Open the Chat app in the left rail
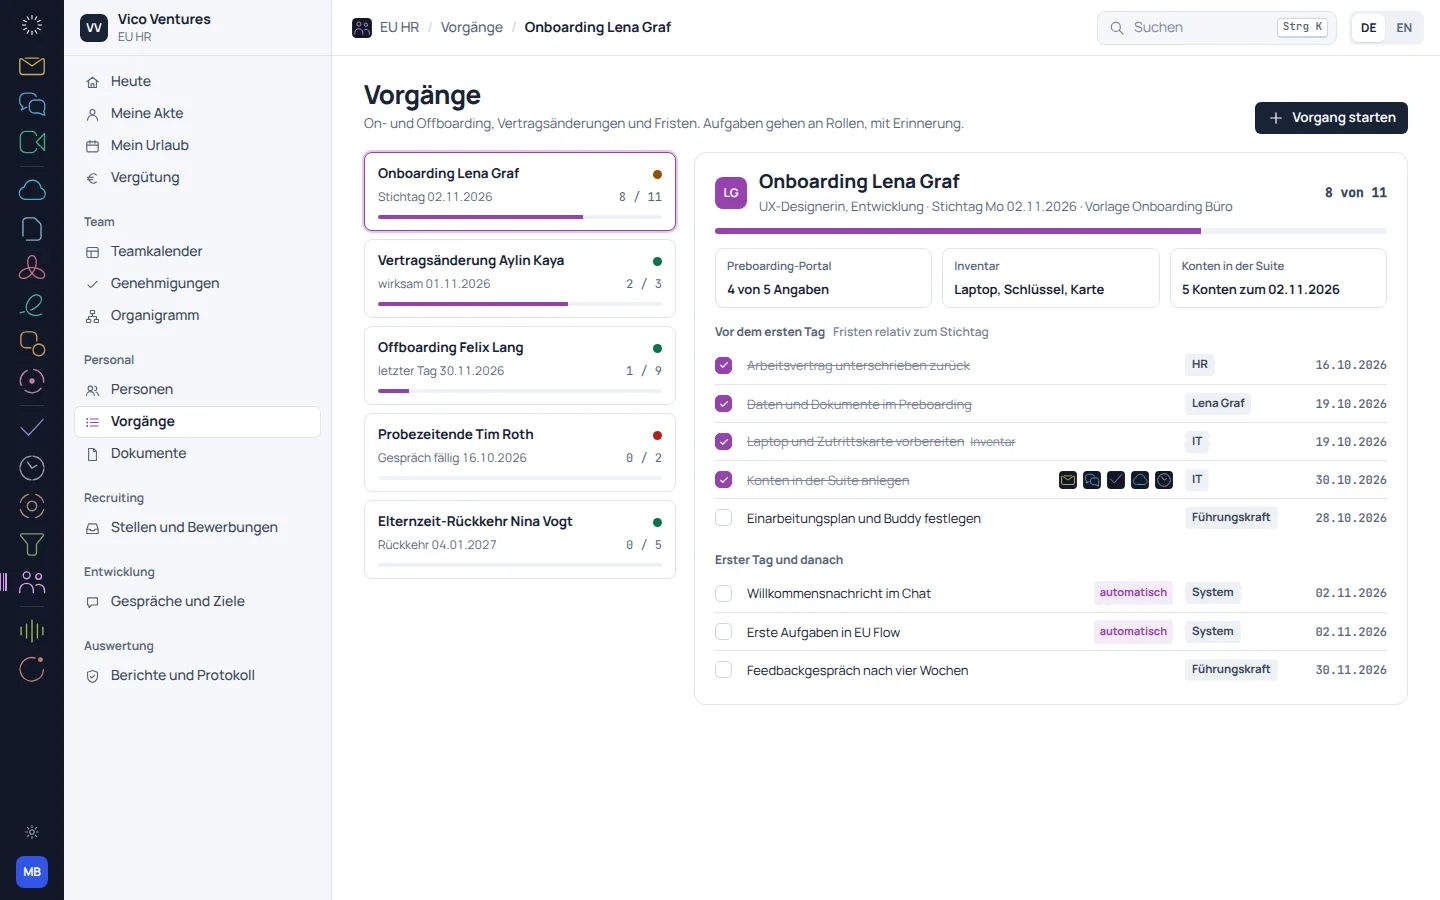The image size is (1440, 900). 32,104
